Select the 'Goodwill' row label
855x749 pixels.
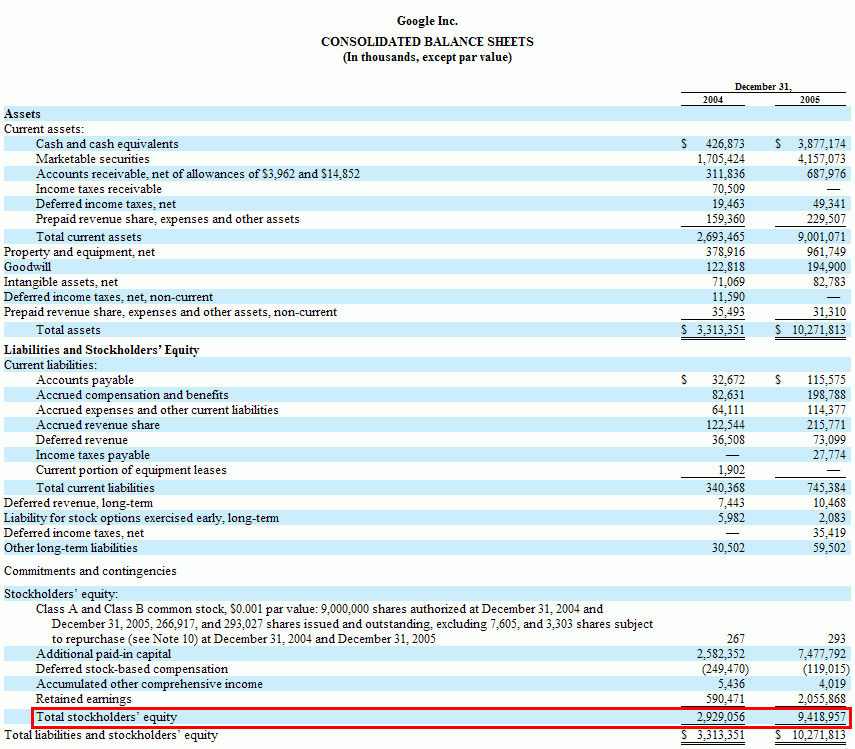(x=27, y=267)
